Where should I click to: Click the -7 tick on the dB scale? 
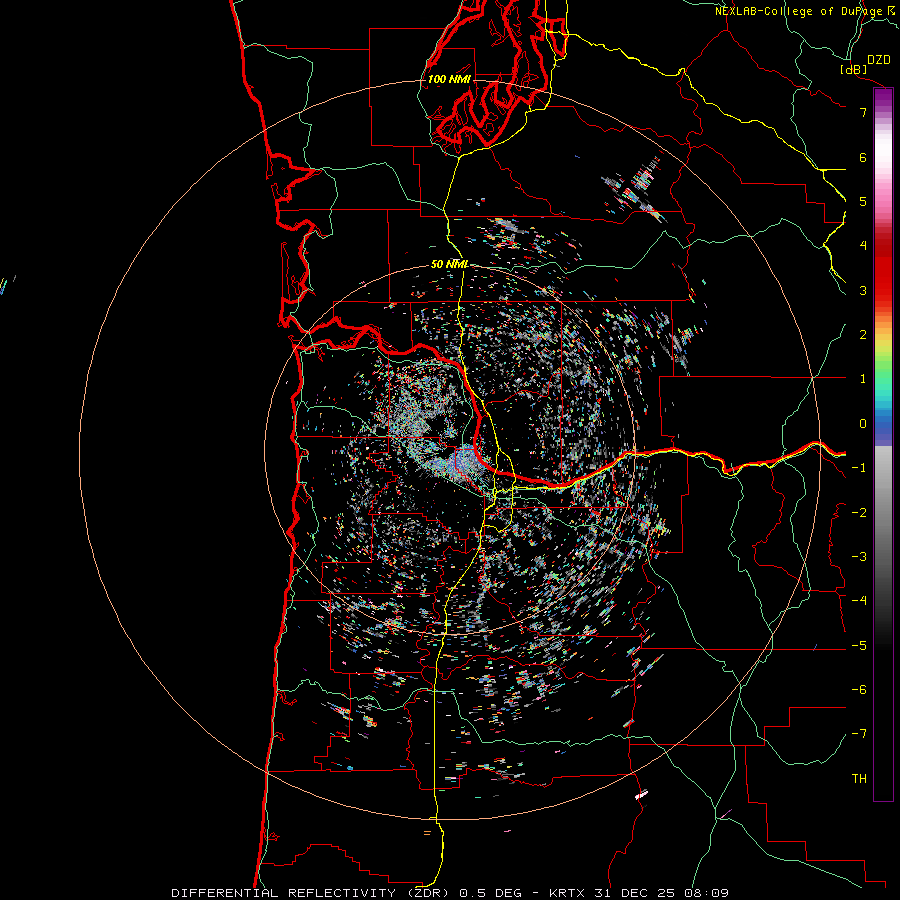click(859, 734)
